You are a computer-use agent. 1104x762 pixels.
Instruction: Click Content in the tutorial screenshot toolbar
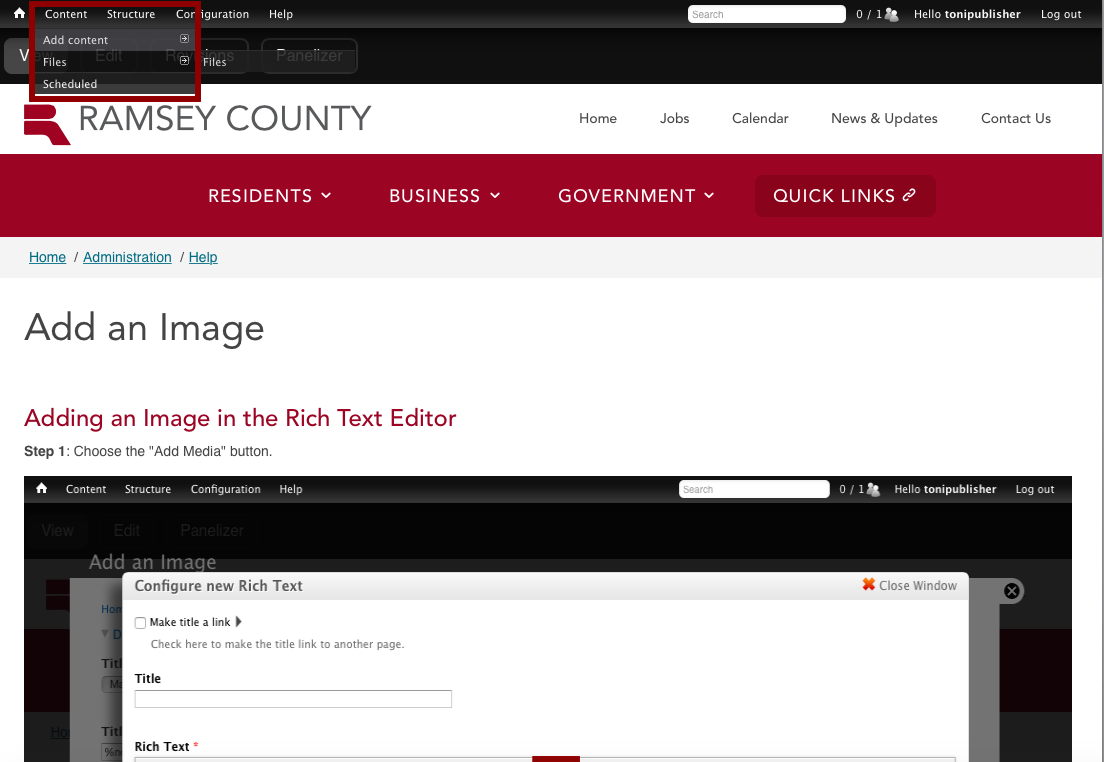point(86,489)
